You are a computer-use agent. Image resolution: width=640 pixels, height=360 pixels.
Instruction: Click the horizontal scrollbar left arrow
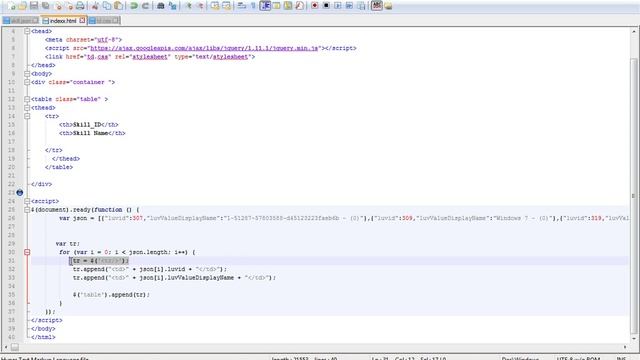(x=6, y=347)
